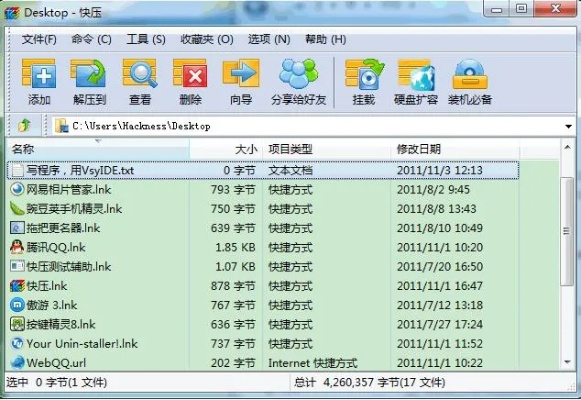Click the 写程序，用VsyIDE.txt file name
The height and width of the screenshot is (400, 581).
[80, 170]
